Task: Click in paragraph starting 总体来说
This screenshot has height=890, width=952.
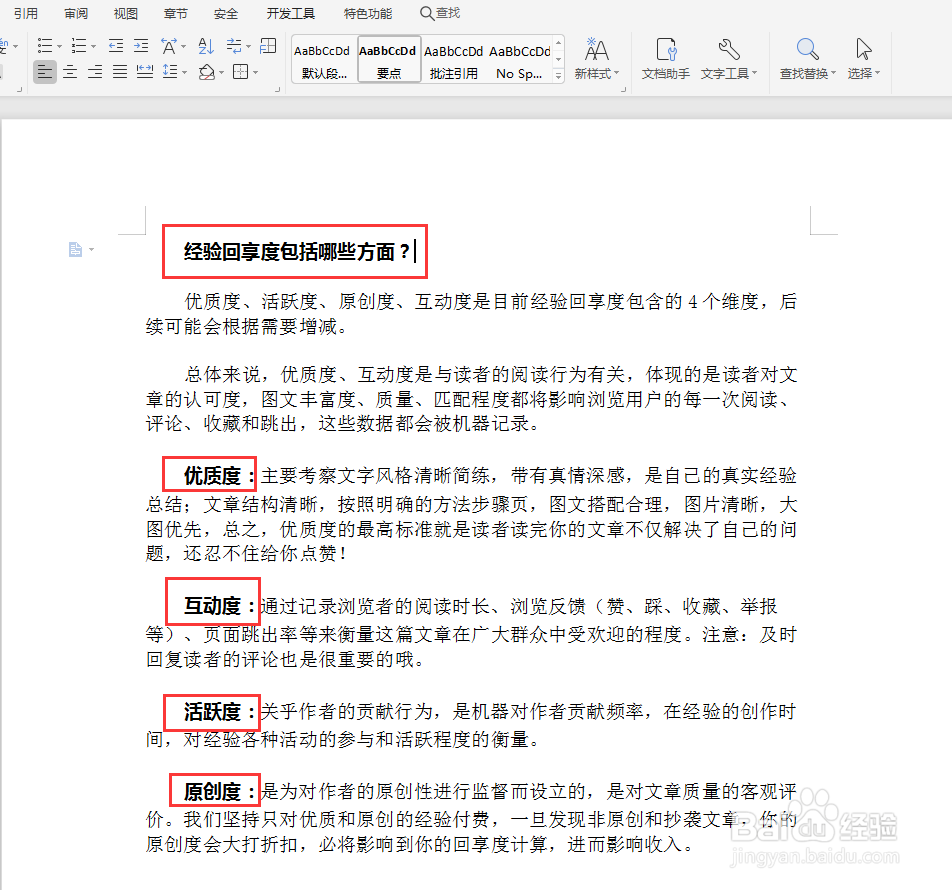Action: click(471, 399)
